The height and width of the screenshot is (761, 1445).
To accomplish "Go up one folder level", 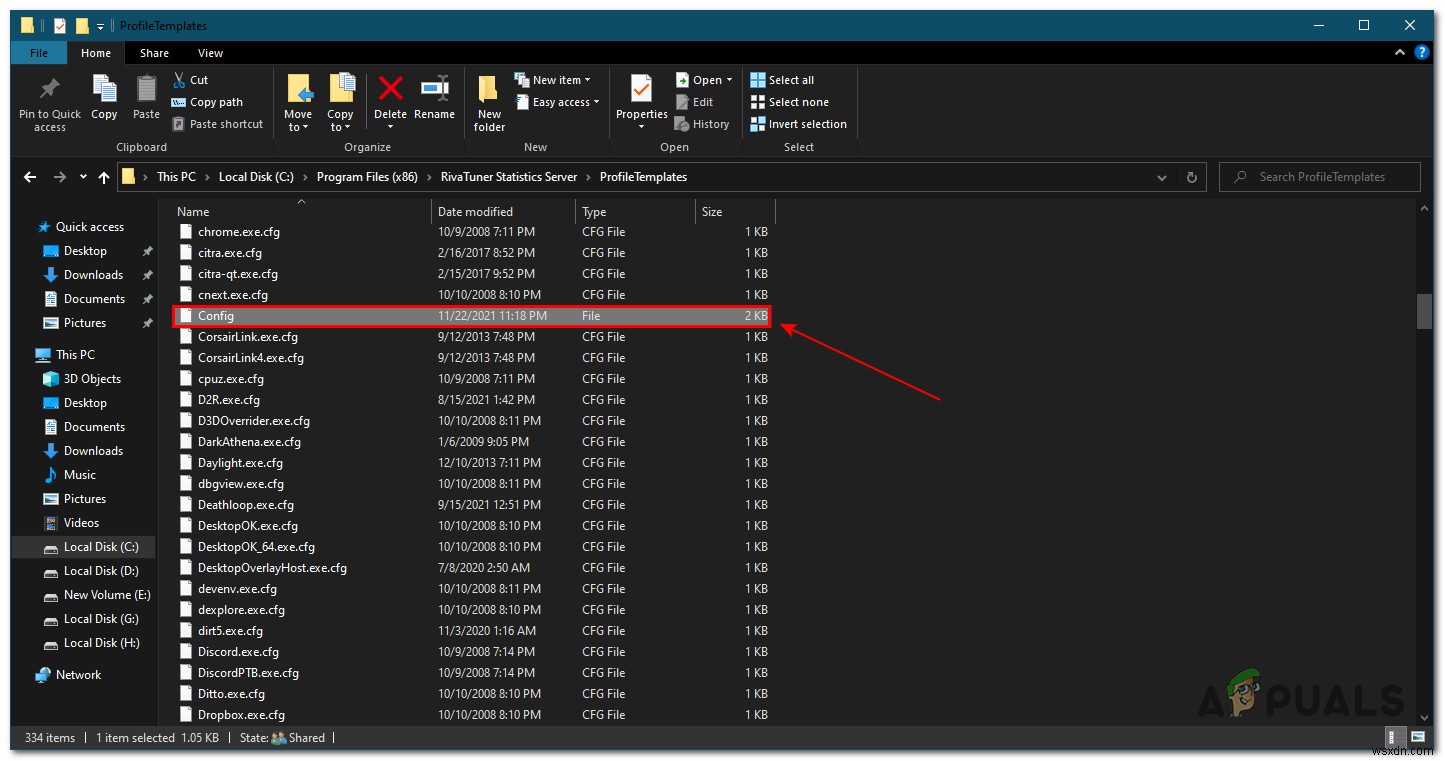I will pyautogui.click(x=104, y=177).
